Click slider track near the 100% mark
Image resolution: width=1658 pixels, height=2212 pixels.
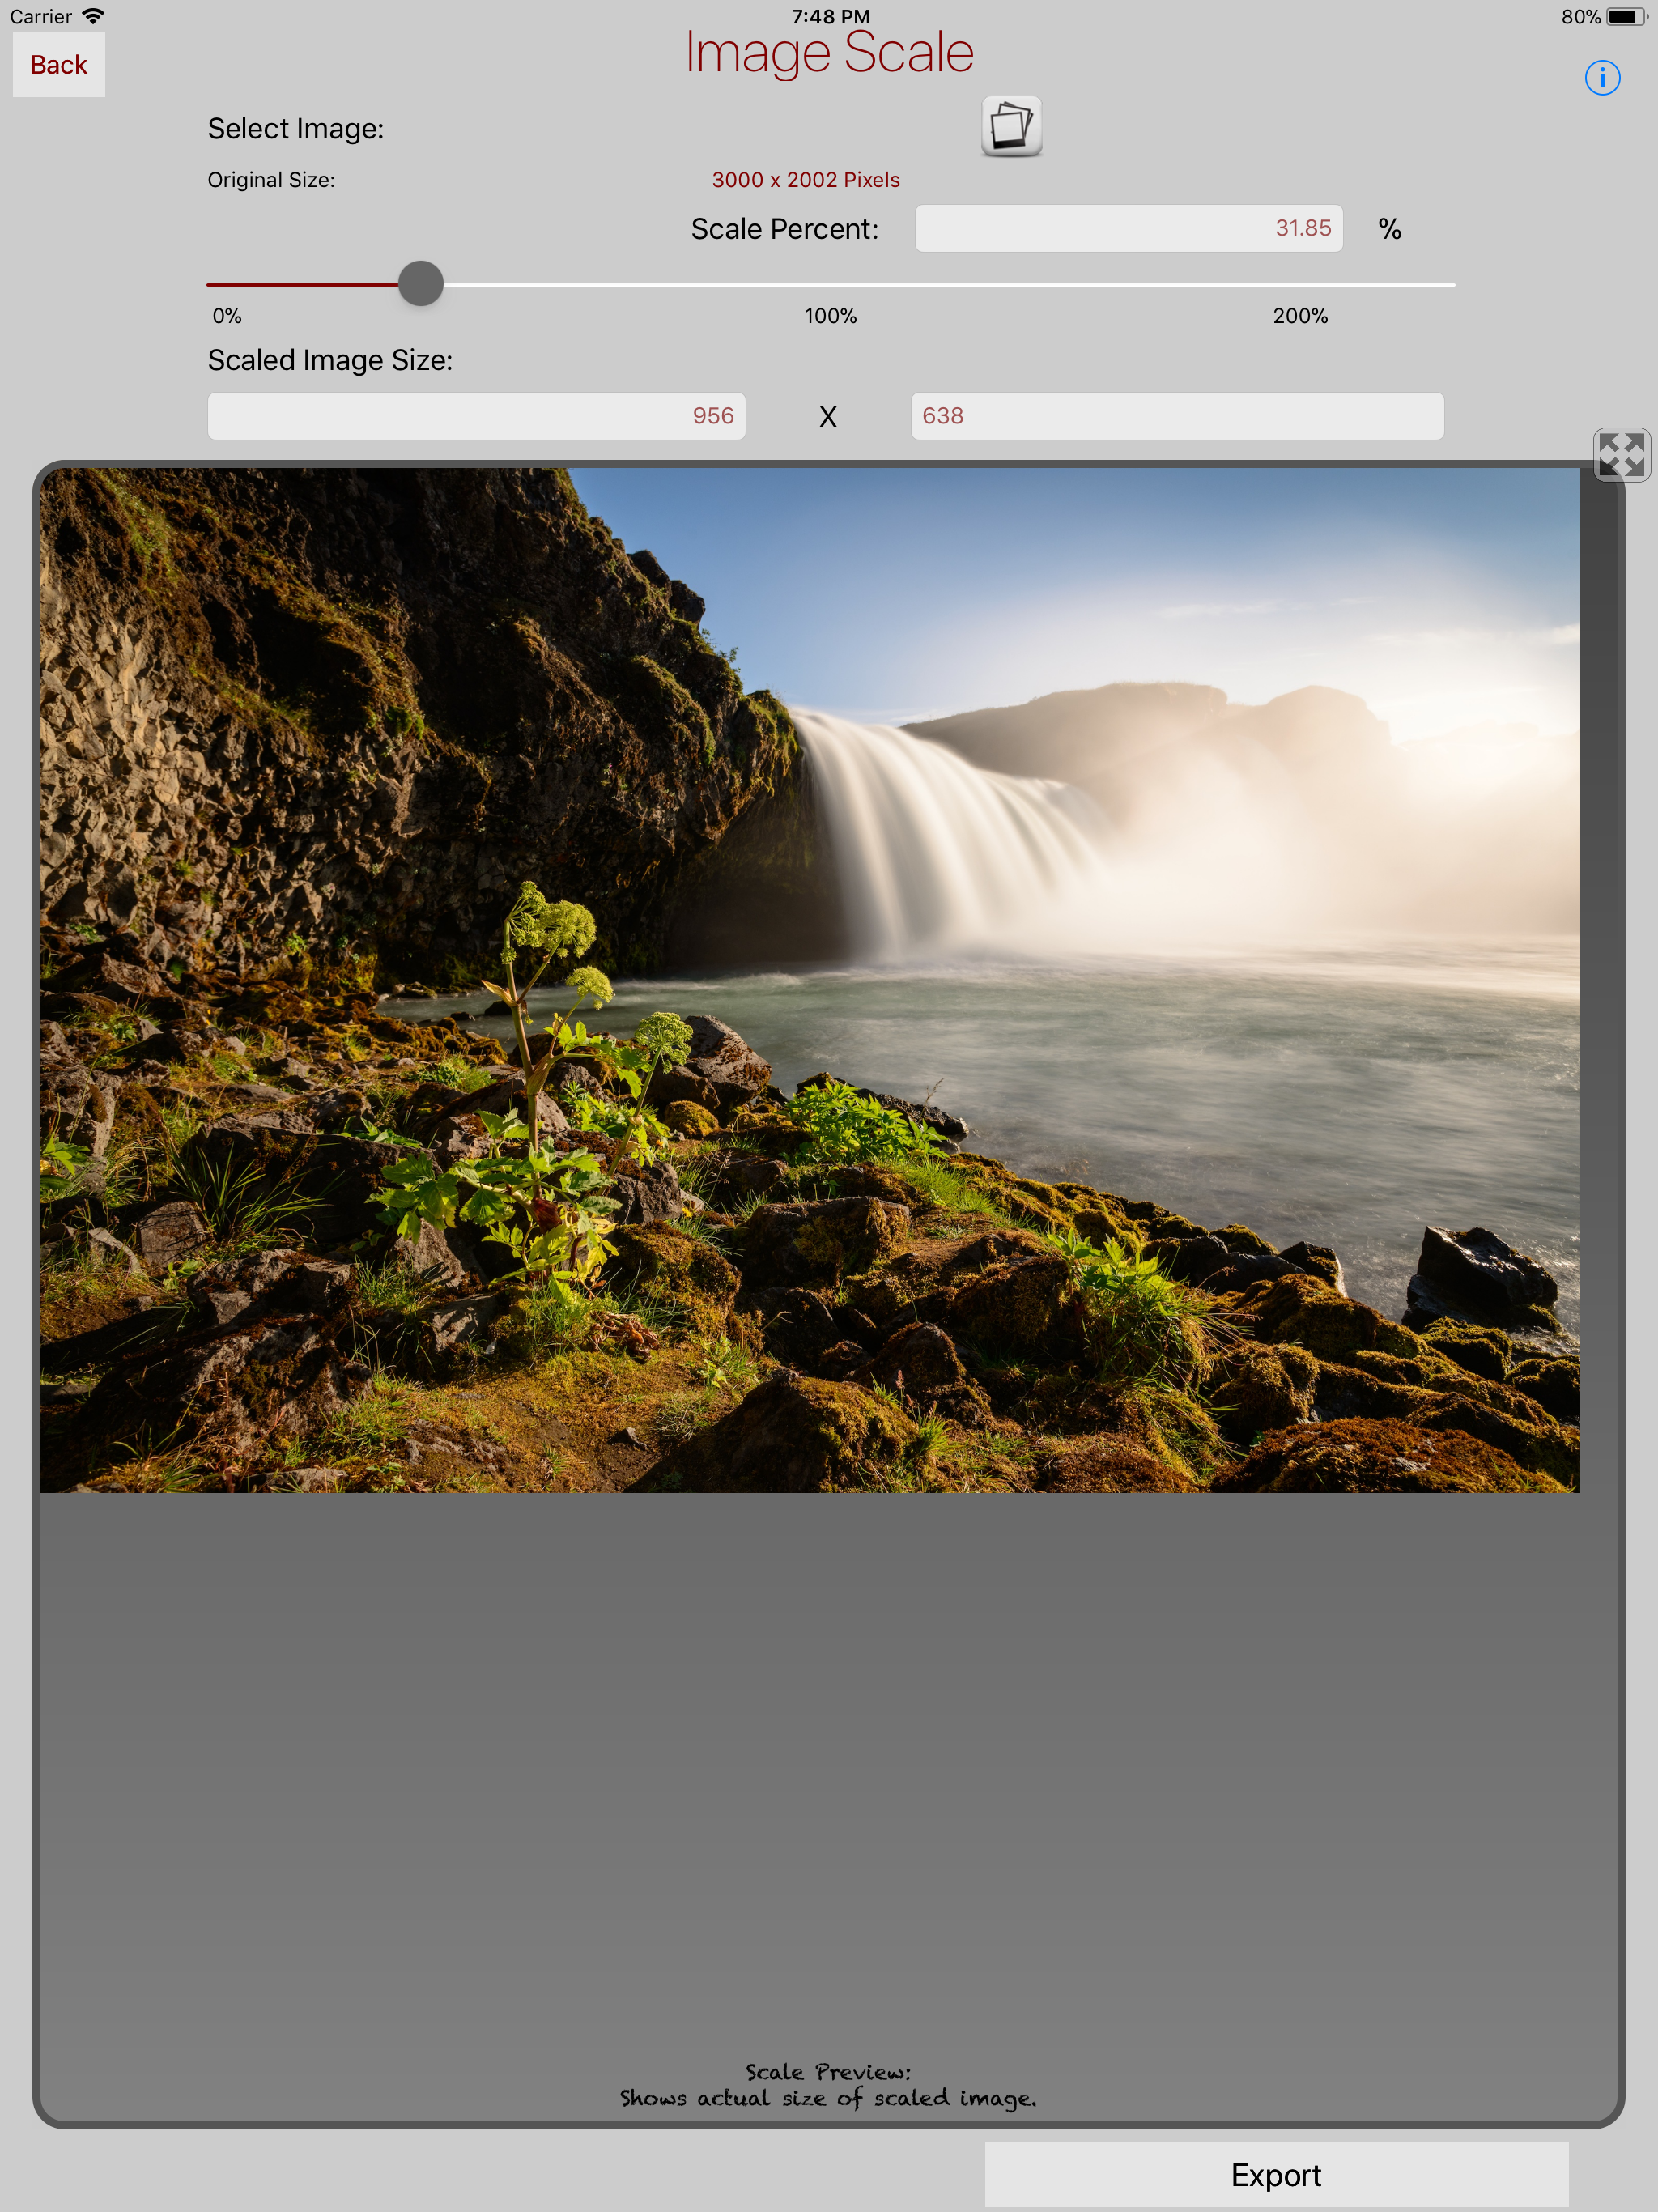(830, 285)
